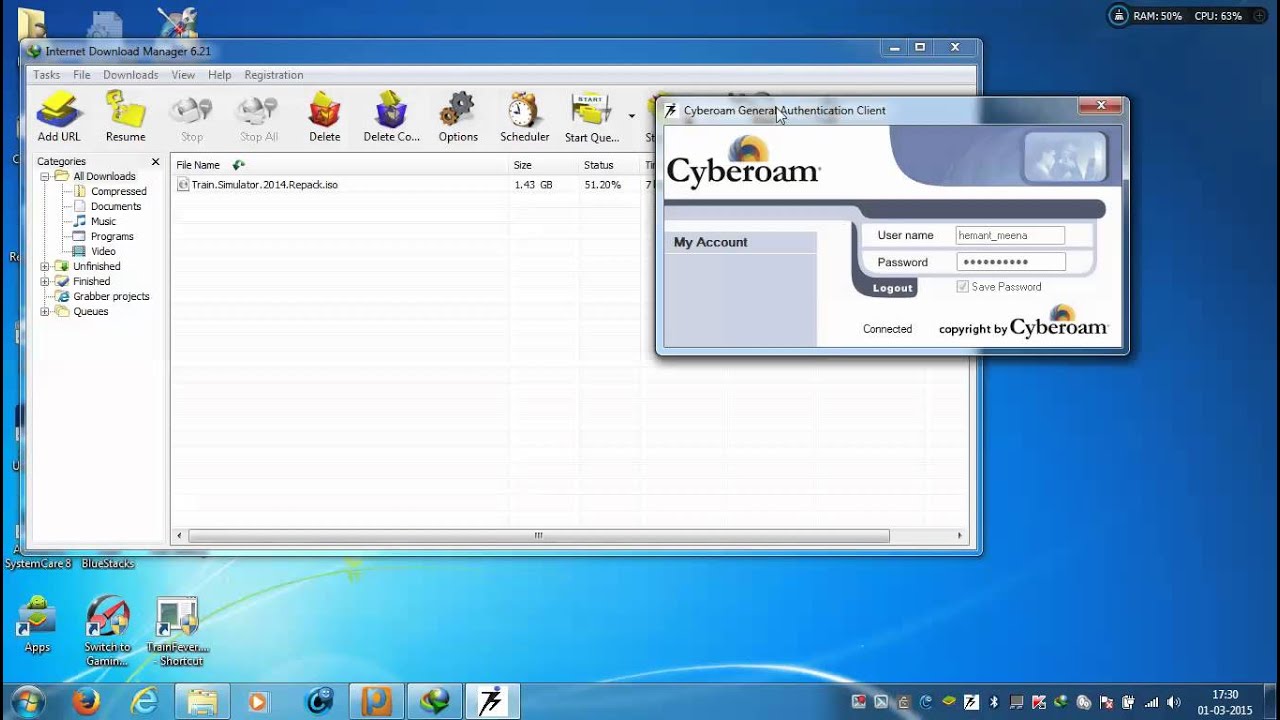This screenshot has width=1280, height=720.
Task: Click the Logout button in Cyberoam
Action: 892,288
